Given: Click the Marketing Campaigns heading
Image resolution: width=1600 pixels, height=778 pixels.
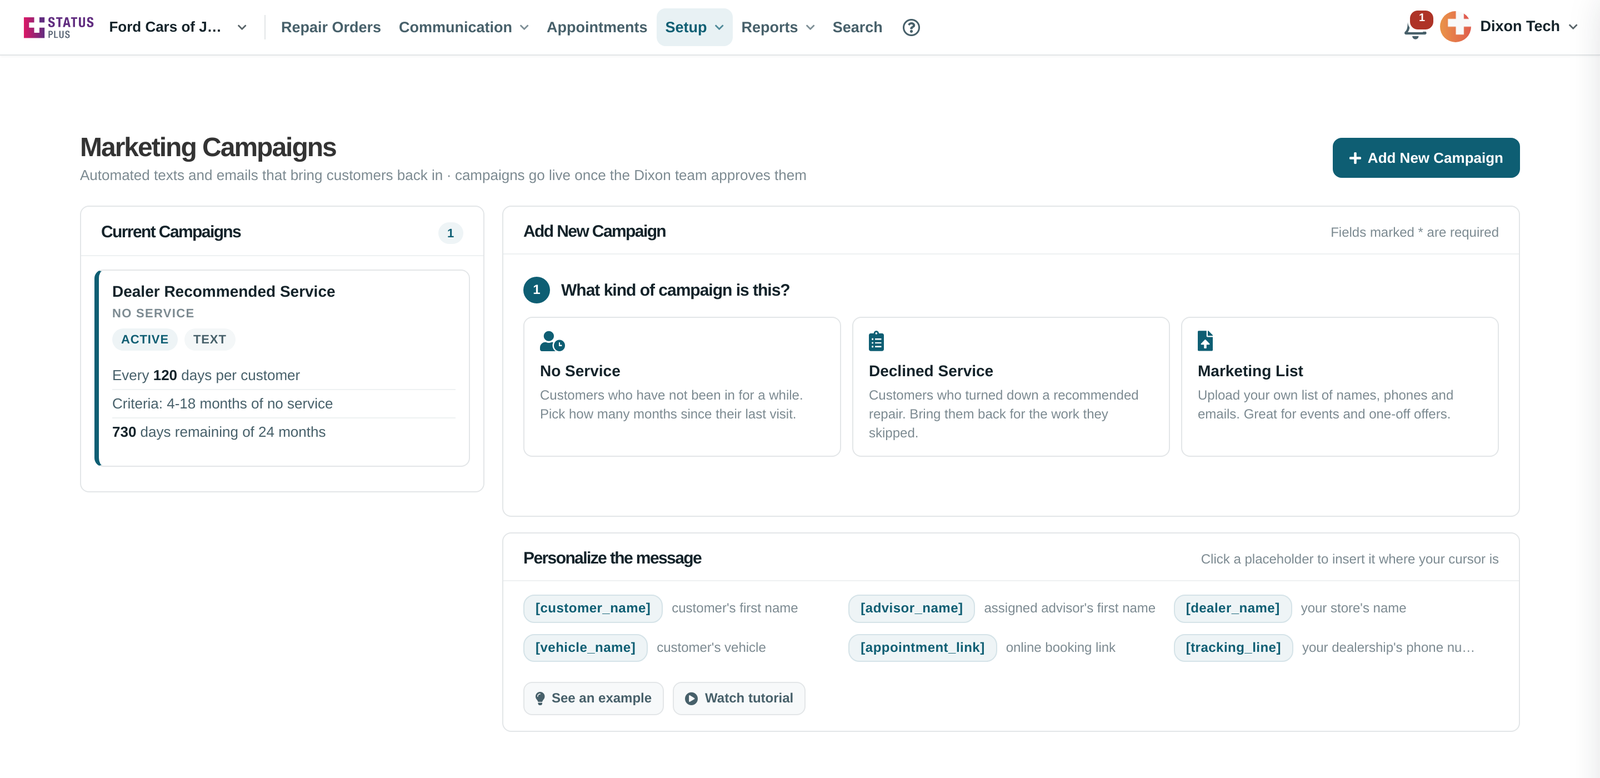Looking at the screenshot, I should point(208,147).
